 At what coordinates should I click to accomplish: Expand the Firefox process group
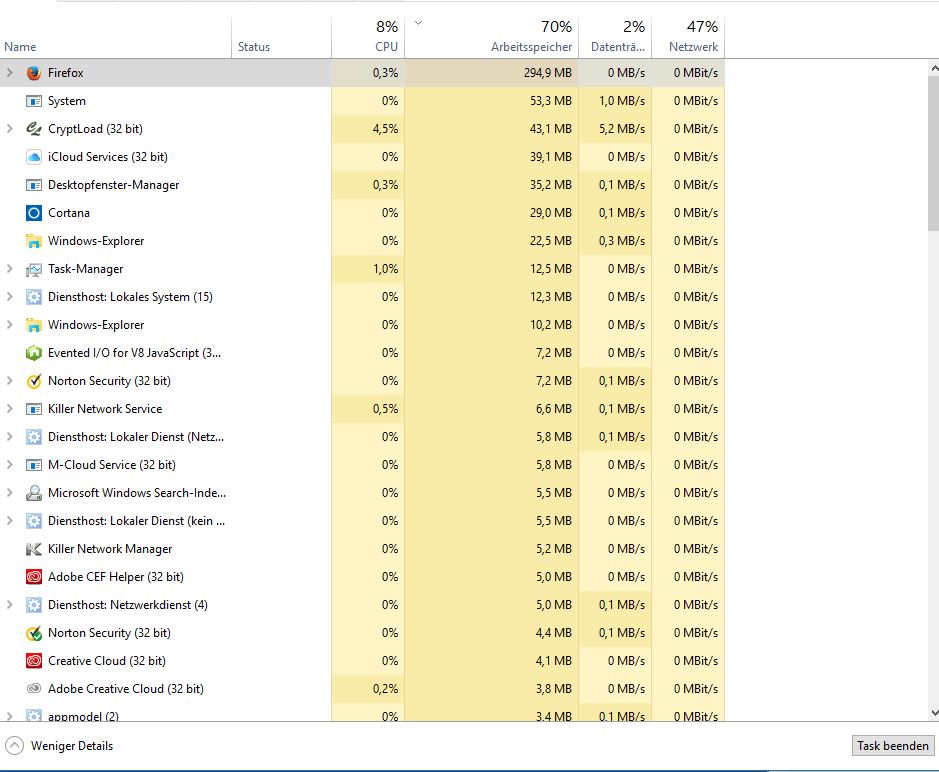pyautogui.click(x=9, y=72)
